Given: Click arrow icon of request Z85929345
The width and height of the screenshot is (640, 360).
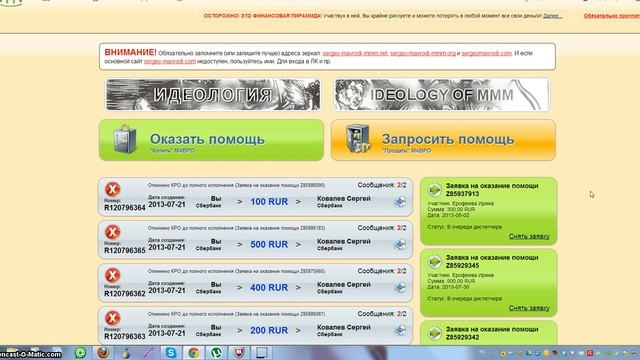Looking at the screenshot, I should [x=435, y=261].
